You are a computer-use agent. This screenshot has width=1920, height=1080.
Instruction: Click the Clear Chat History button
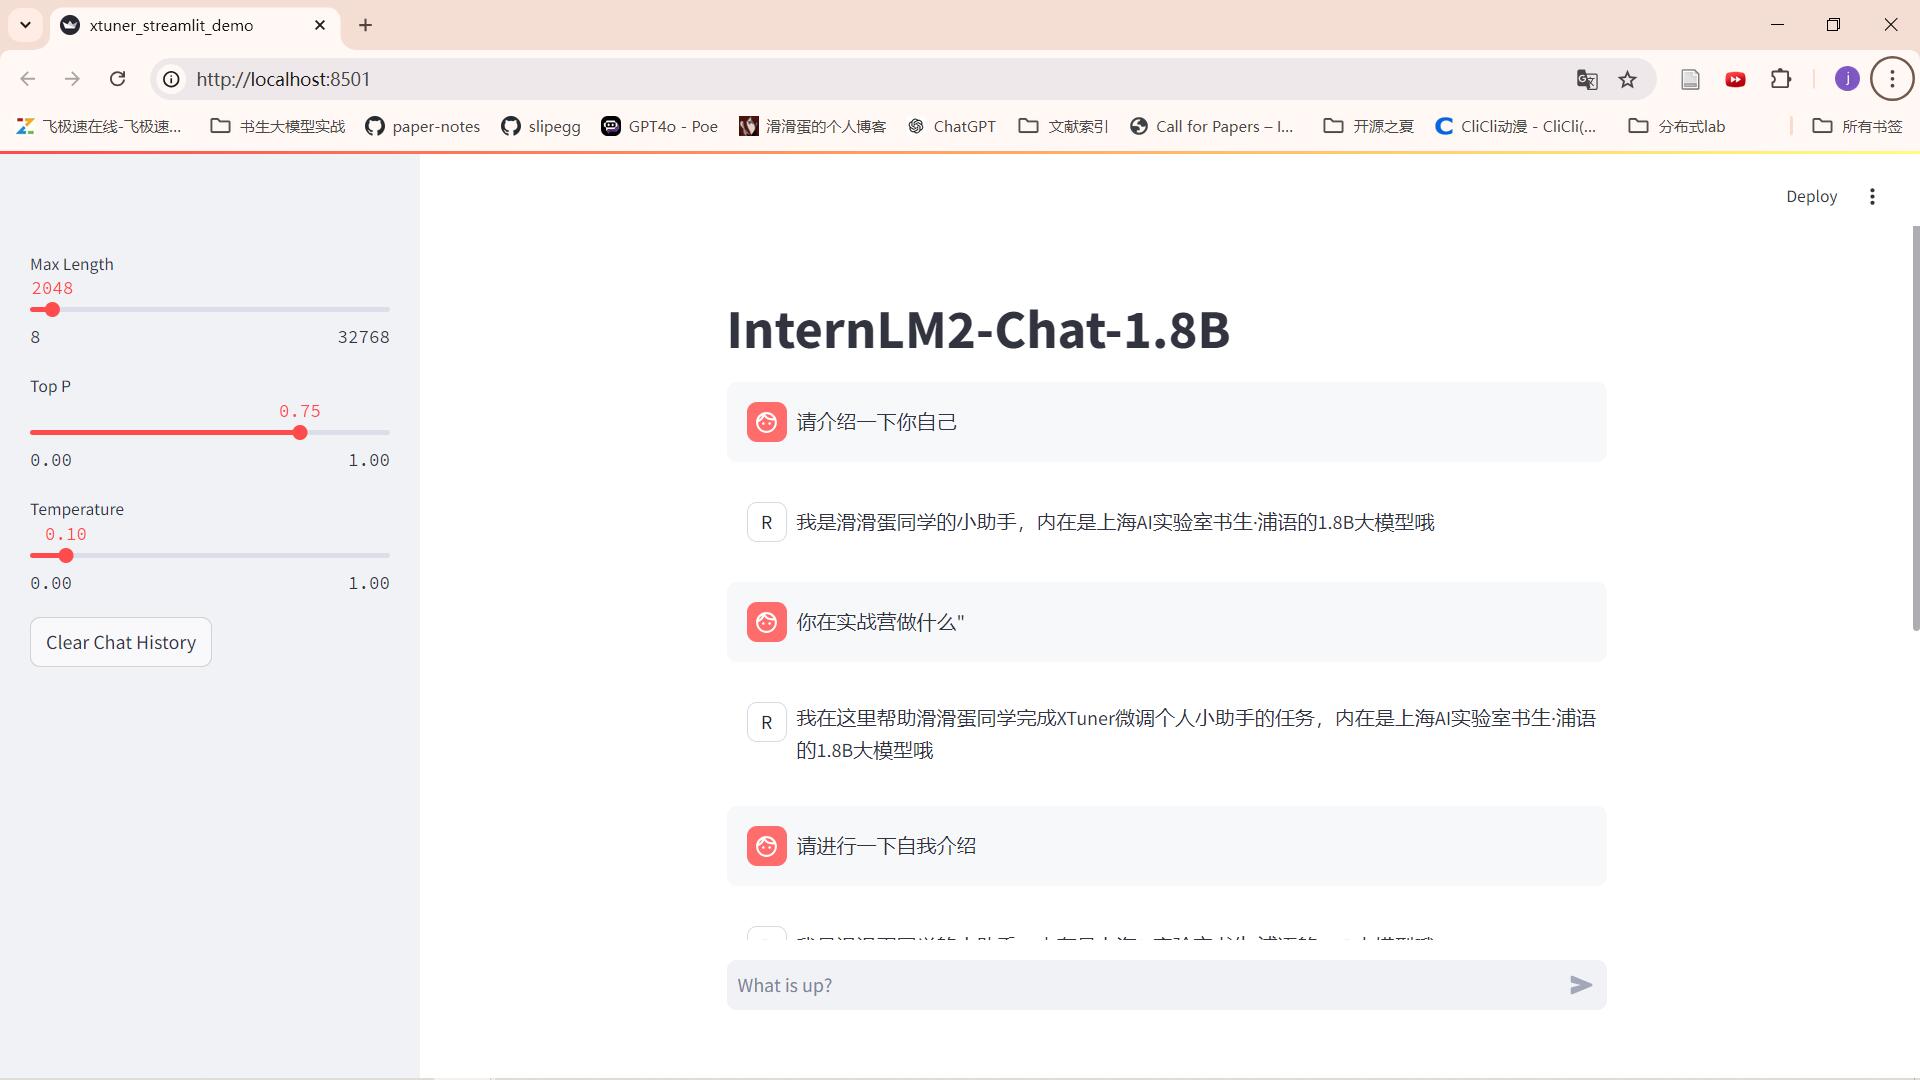coord(120,642)
